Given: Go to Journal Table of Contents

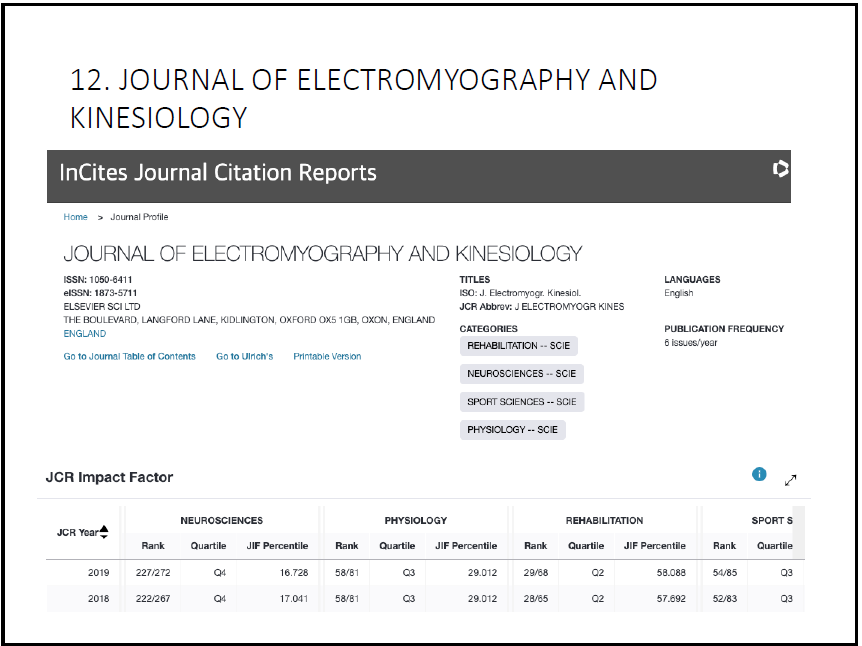Looking at the screenshot, I should pyautogui.click(x=129, y=356).
